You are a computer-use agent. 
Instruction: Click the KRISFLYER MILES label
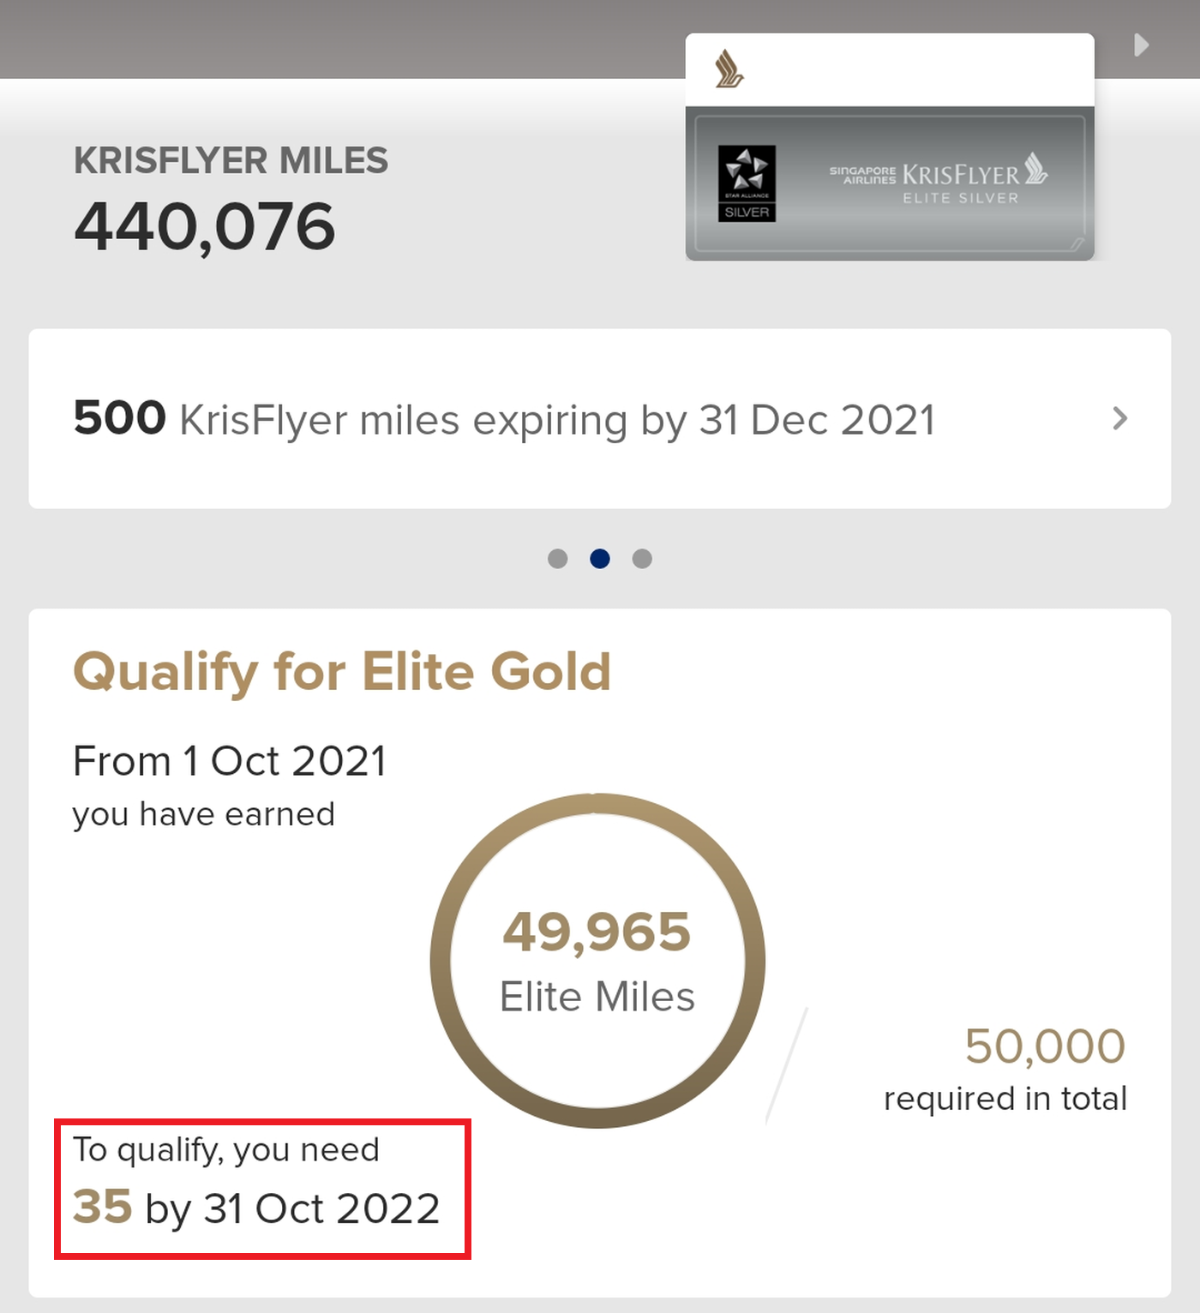click(231, 161)
